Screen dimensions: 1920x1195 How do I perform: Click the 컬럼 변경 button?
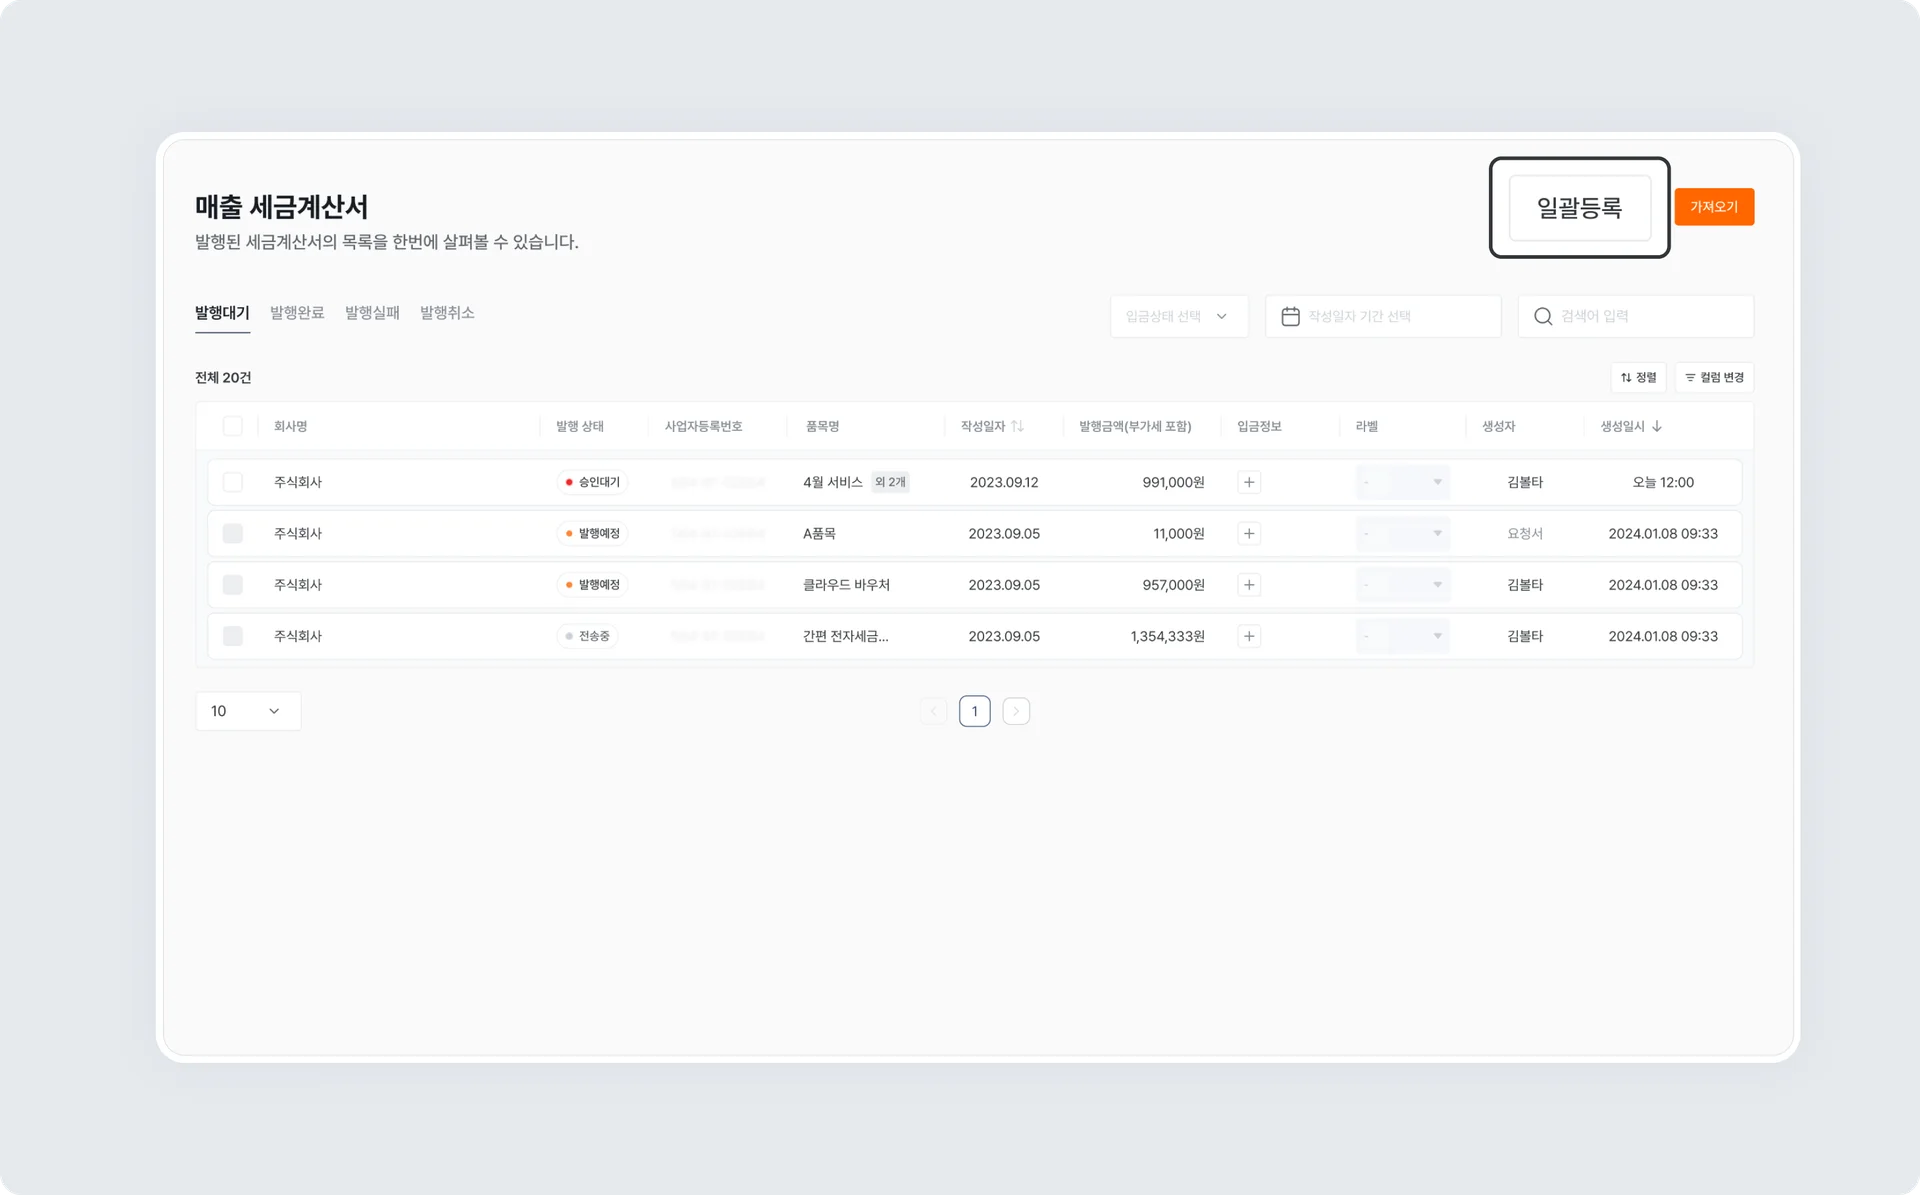[x=1714, y=377]
